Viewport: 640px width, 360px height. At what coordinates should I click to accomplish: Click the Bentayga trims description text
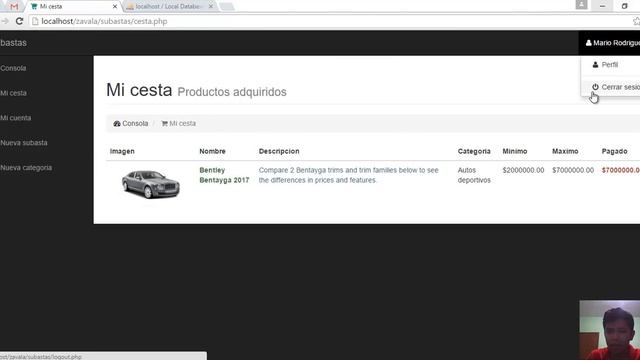349,175
